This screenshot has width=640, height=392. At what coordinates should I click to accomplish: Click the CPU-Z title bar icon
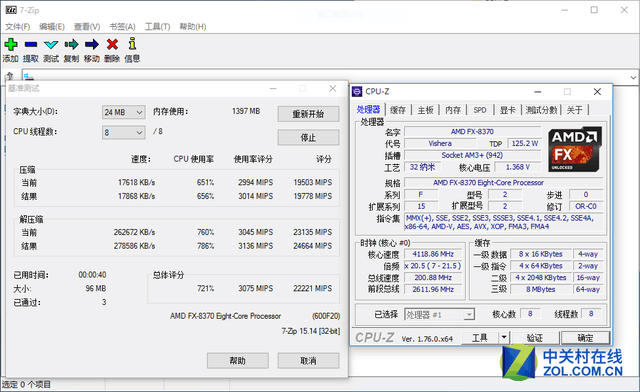tap(357, 91)
